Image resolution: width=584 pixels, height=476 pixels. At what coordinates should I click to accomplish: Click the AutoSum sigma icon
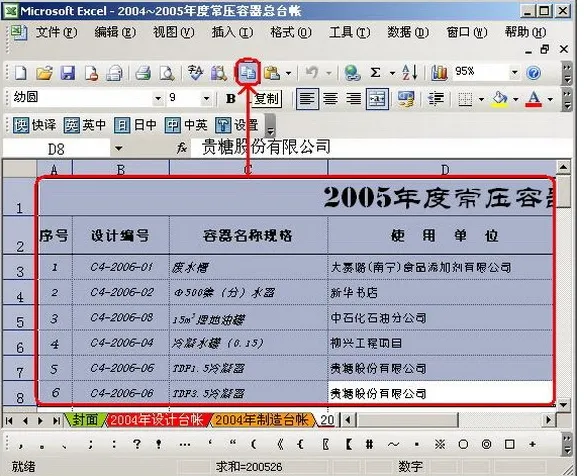click(x=375, y=72)
